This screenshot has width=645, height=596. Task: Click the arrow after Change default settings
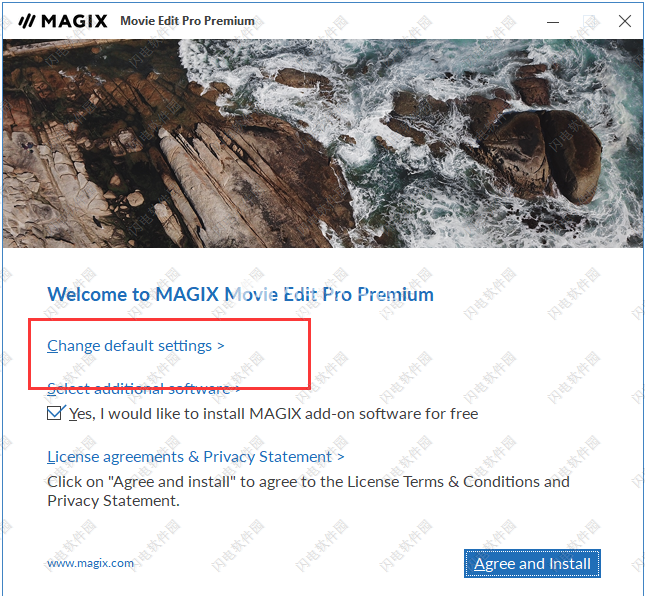pos(221,346)
